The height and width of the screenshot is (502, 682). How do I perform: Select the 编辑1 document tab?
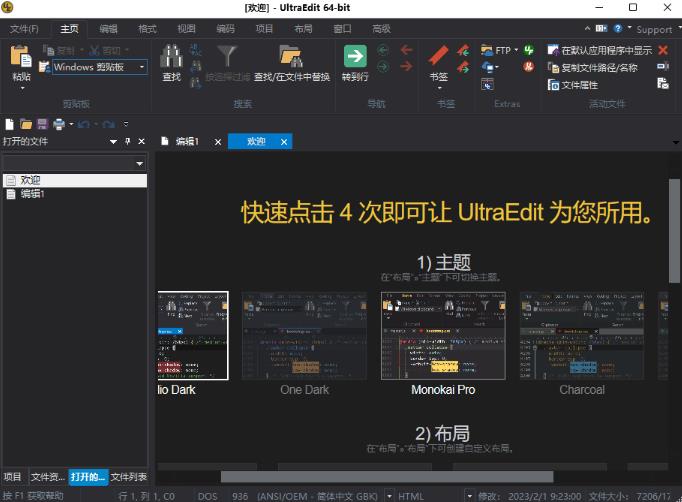tap(187, 141)
